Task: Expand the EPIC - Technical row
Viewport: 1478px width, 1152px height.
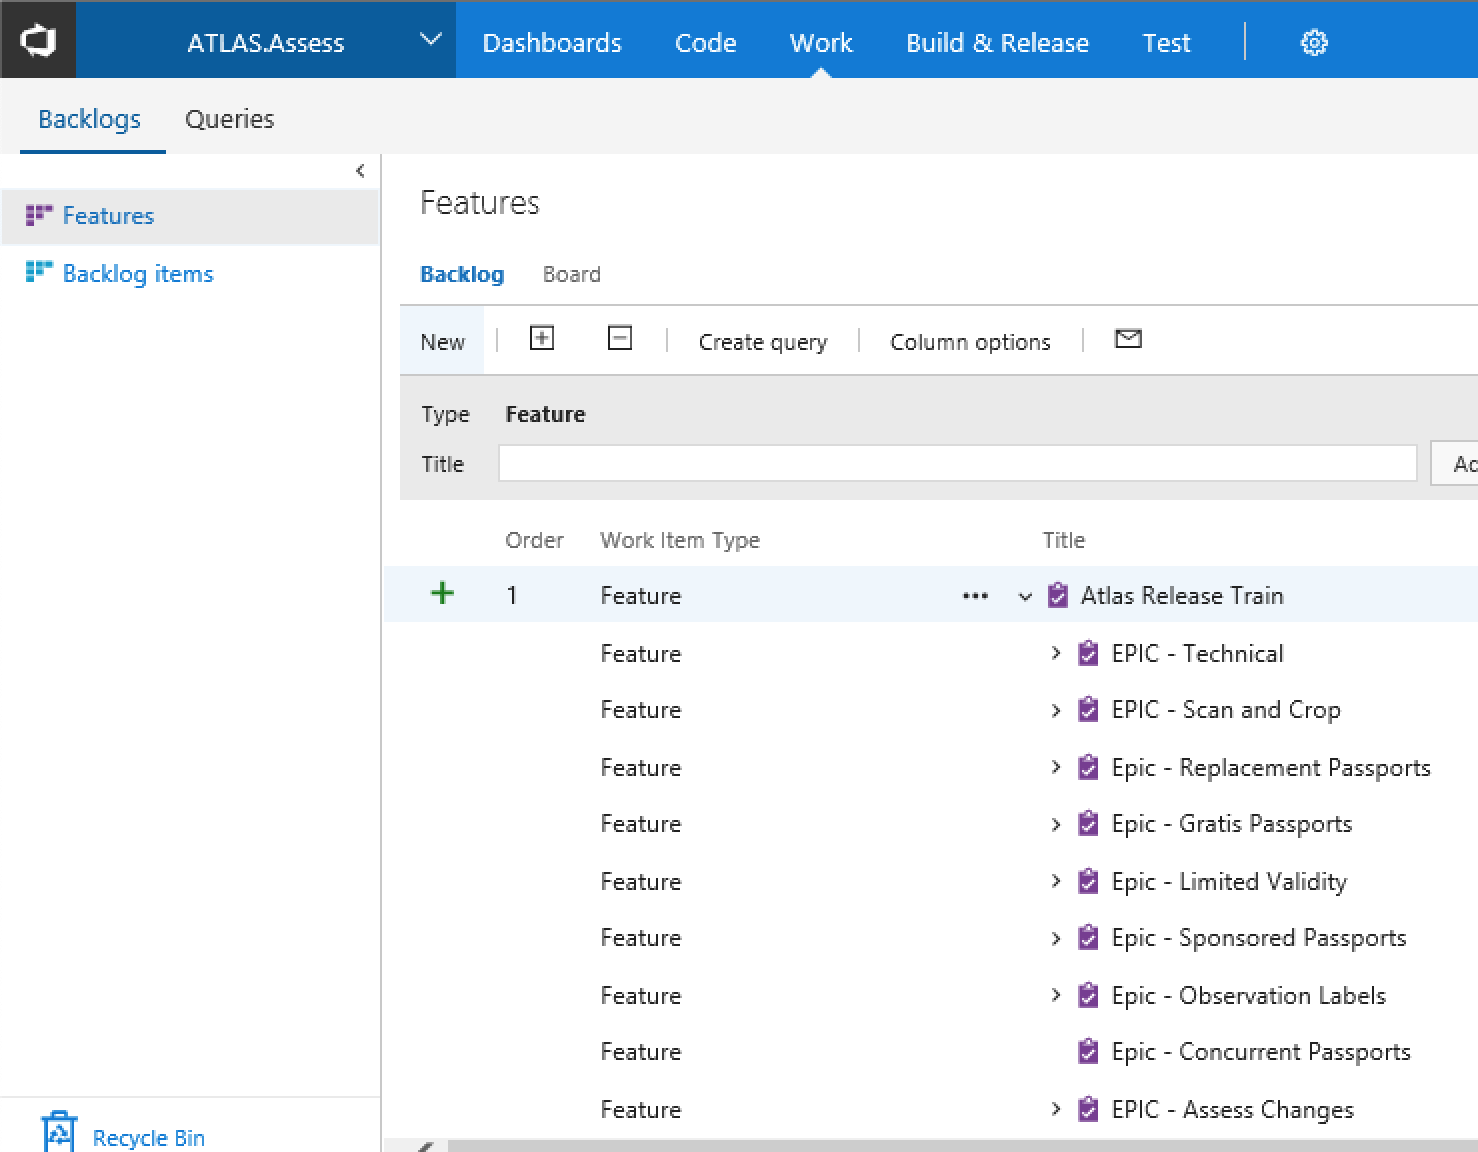Action: tap(1056, 652)
